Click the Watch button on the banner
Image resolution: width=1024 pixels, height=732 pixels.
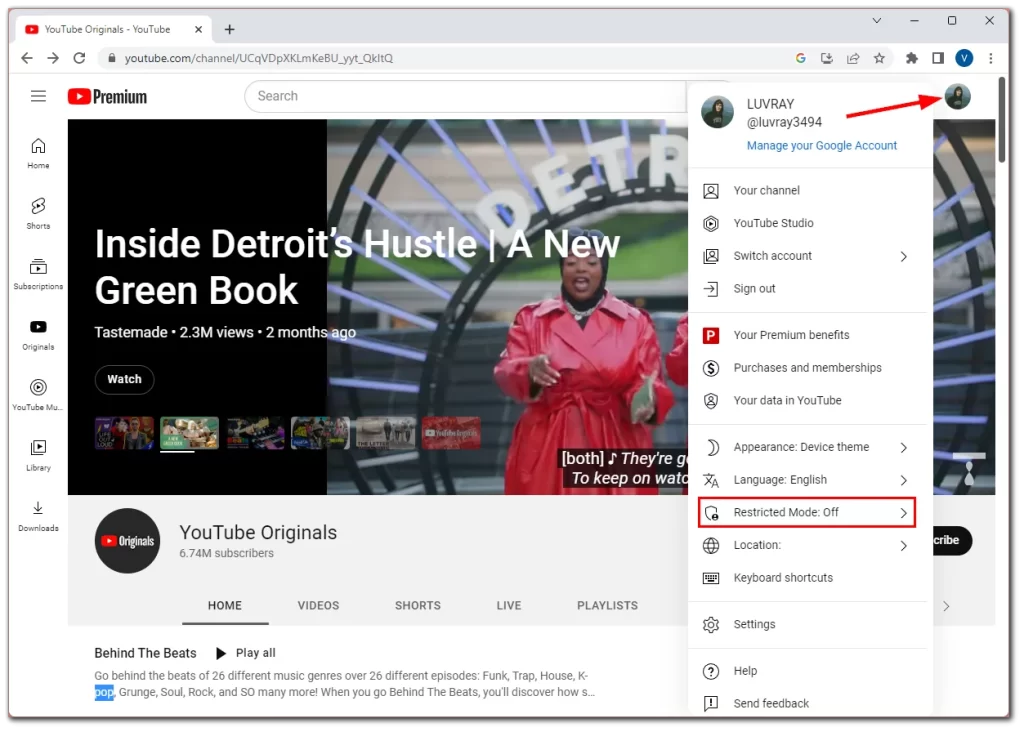coord(124,379)
